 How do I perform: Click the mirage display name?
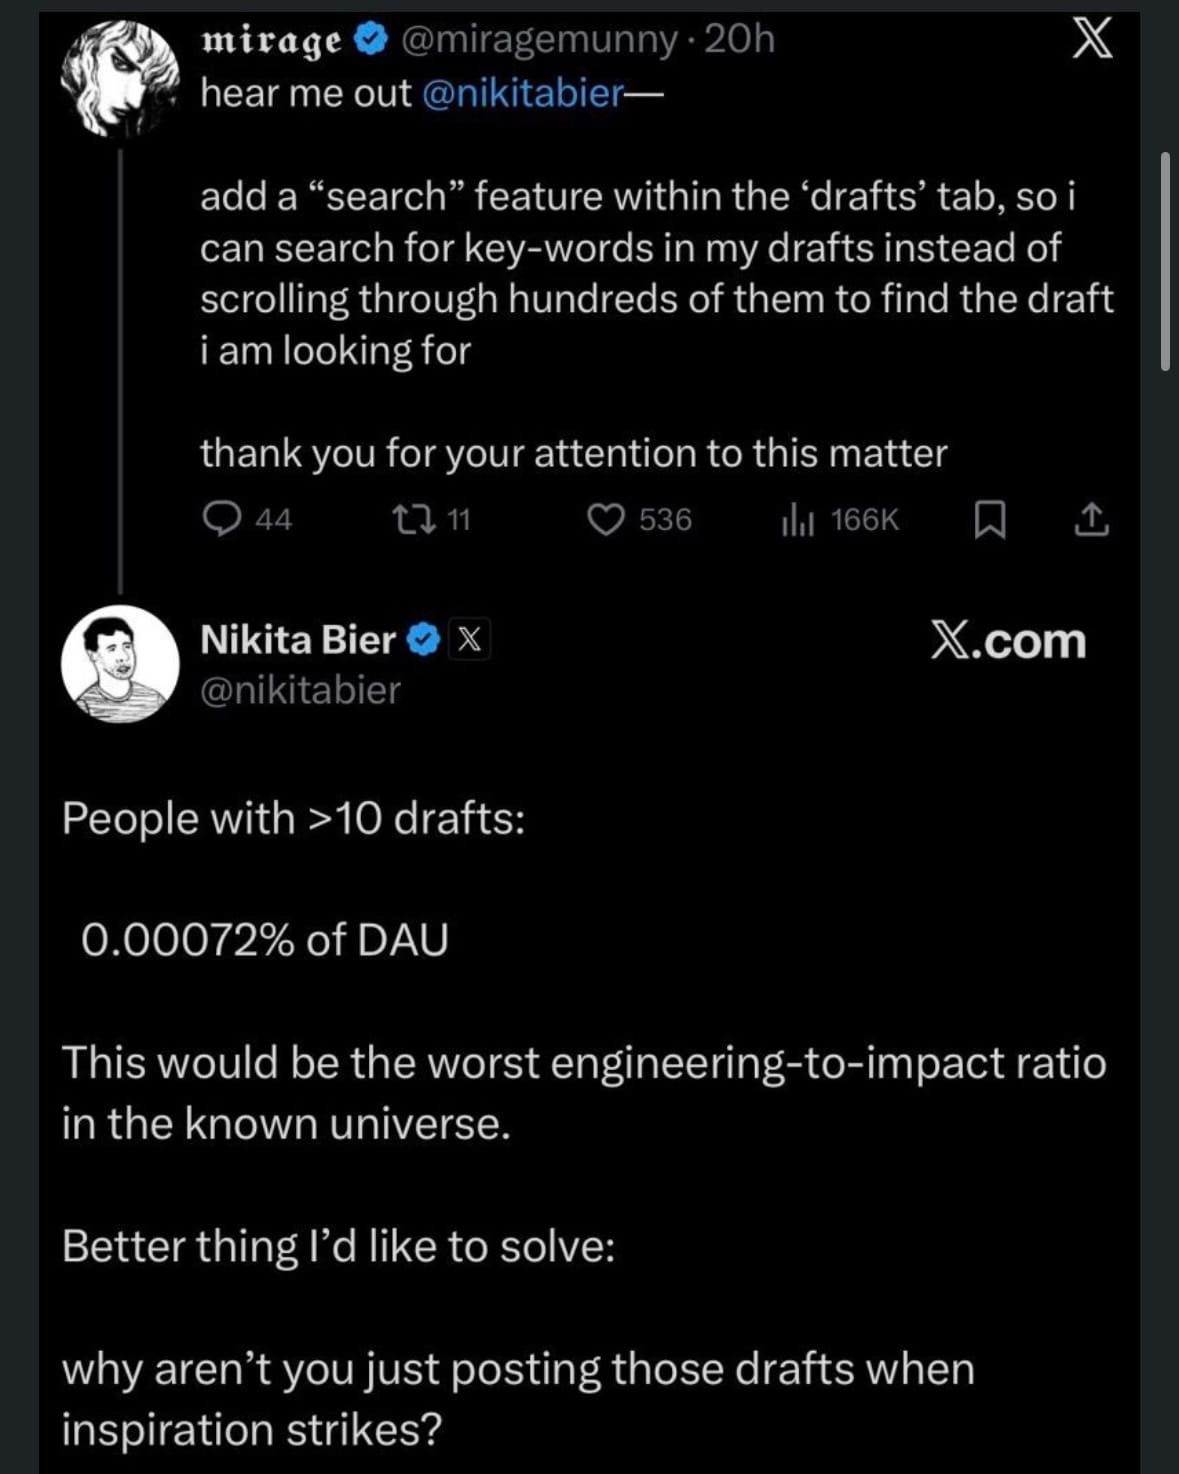pyautogui.click(x=271, y=40)
